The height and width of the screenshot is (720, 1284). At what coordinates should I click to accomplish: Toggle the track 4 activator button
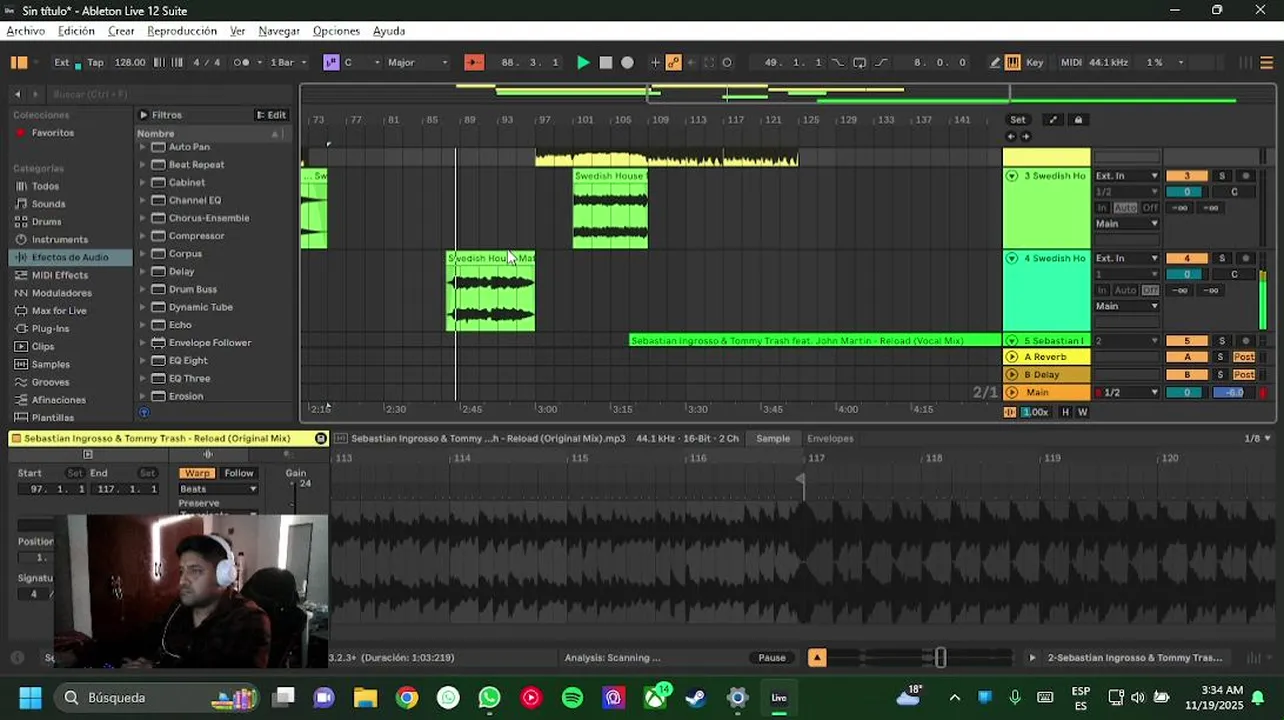(1187, 258)
